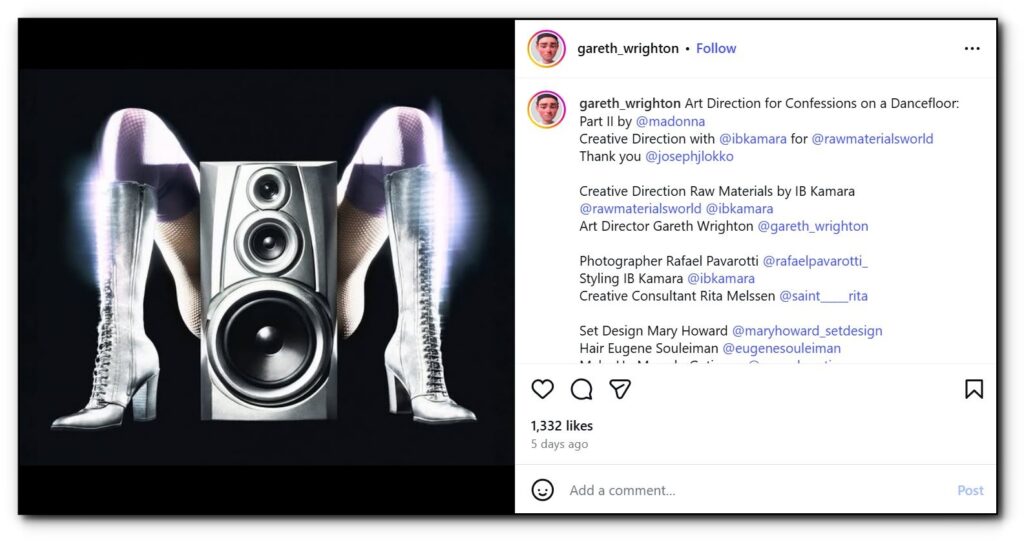Share the post using the paper plane icon
This screenshot has width=1024, height=541.
620,389
